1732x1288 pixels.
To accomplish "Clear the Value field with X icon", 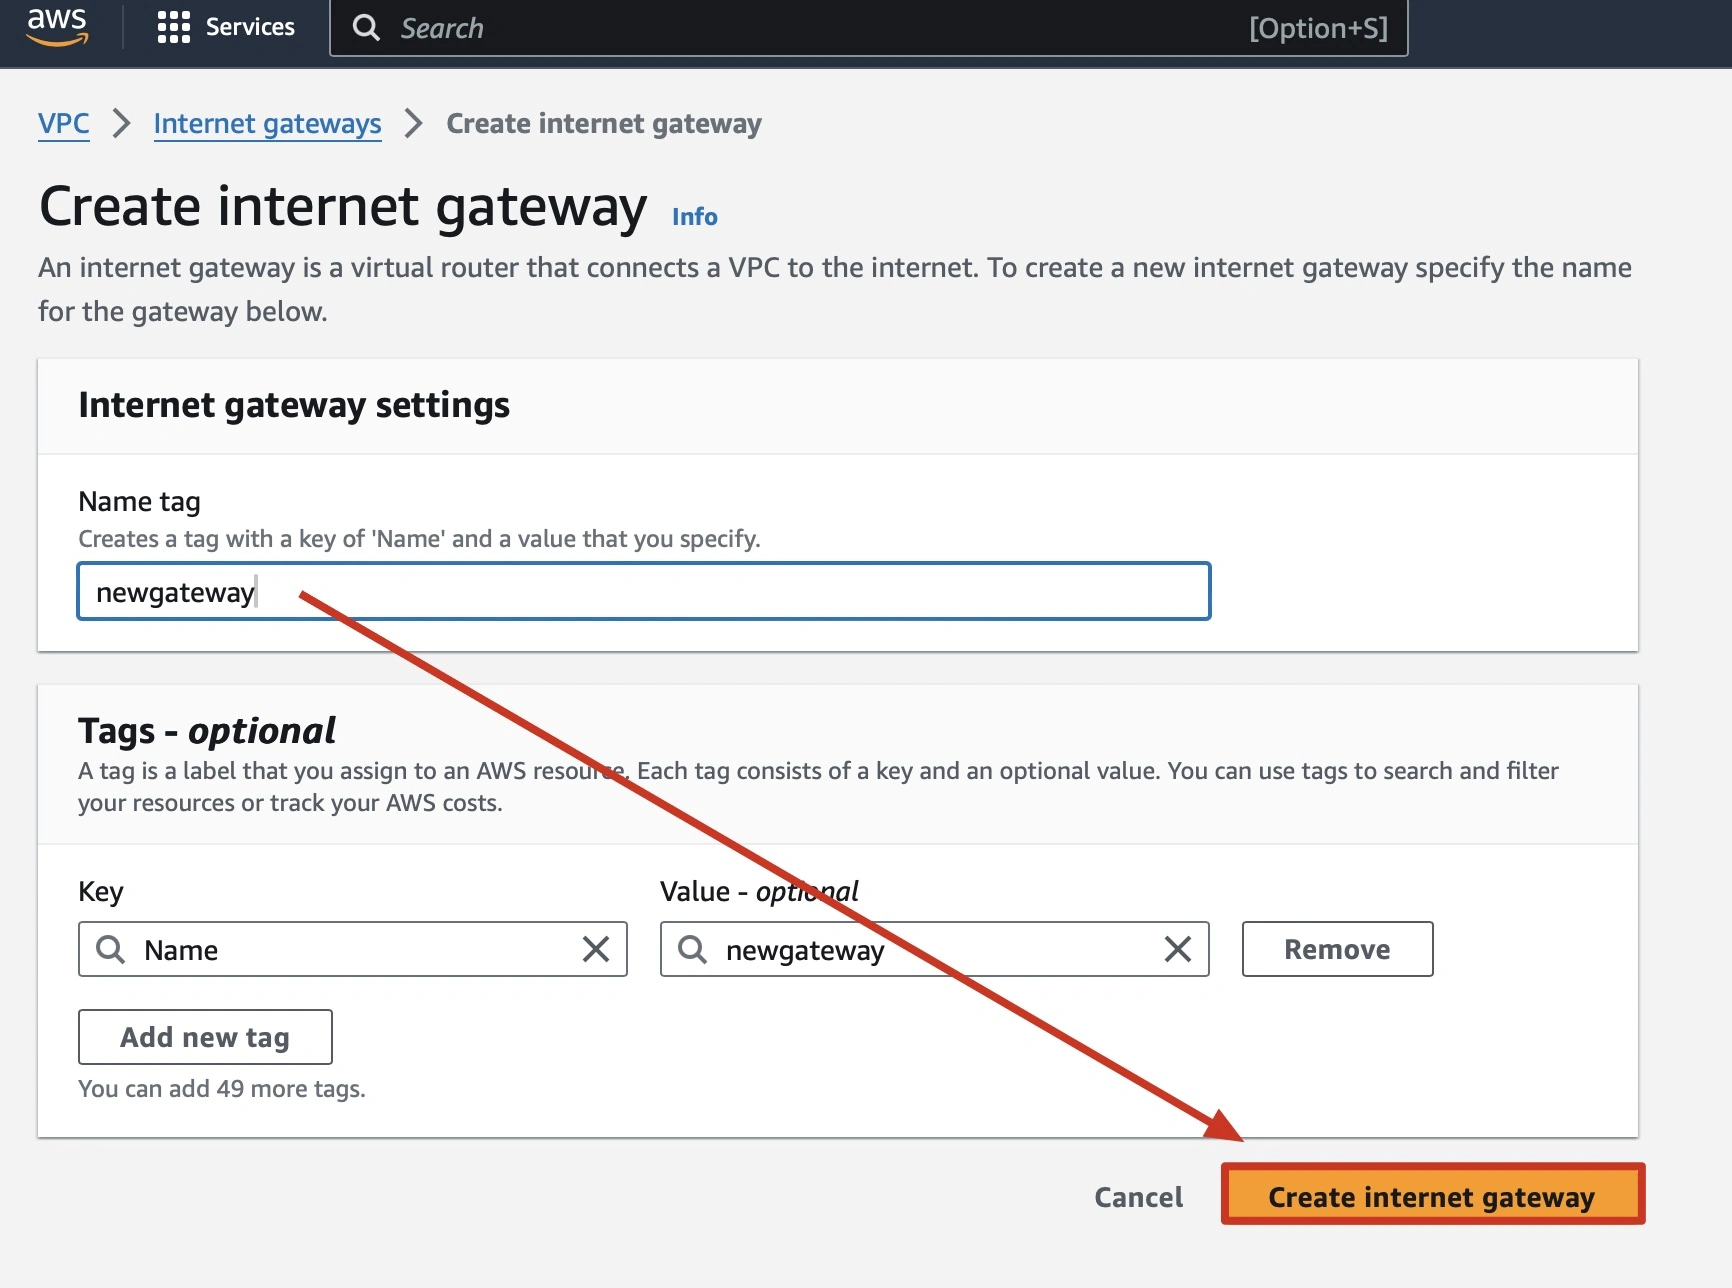I will pyautogui.click(x=1177, y=949).
